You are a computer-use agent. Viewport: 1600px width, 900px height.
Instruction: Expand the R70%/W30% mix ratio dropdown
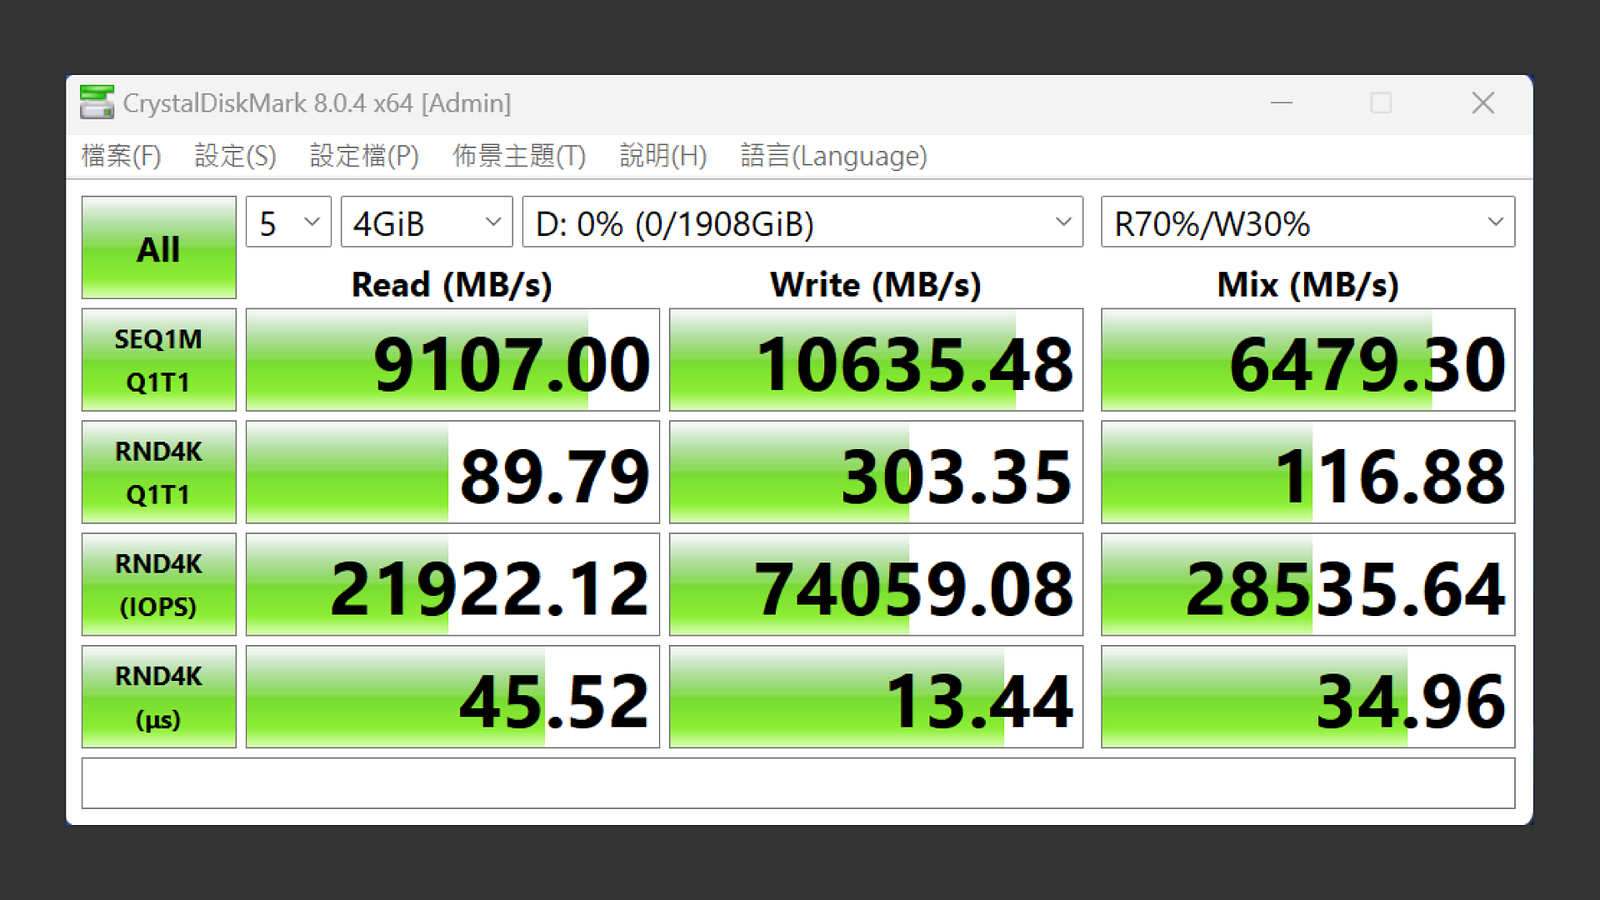coord(1308,222)
